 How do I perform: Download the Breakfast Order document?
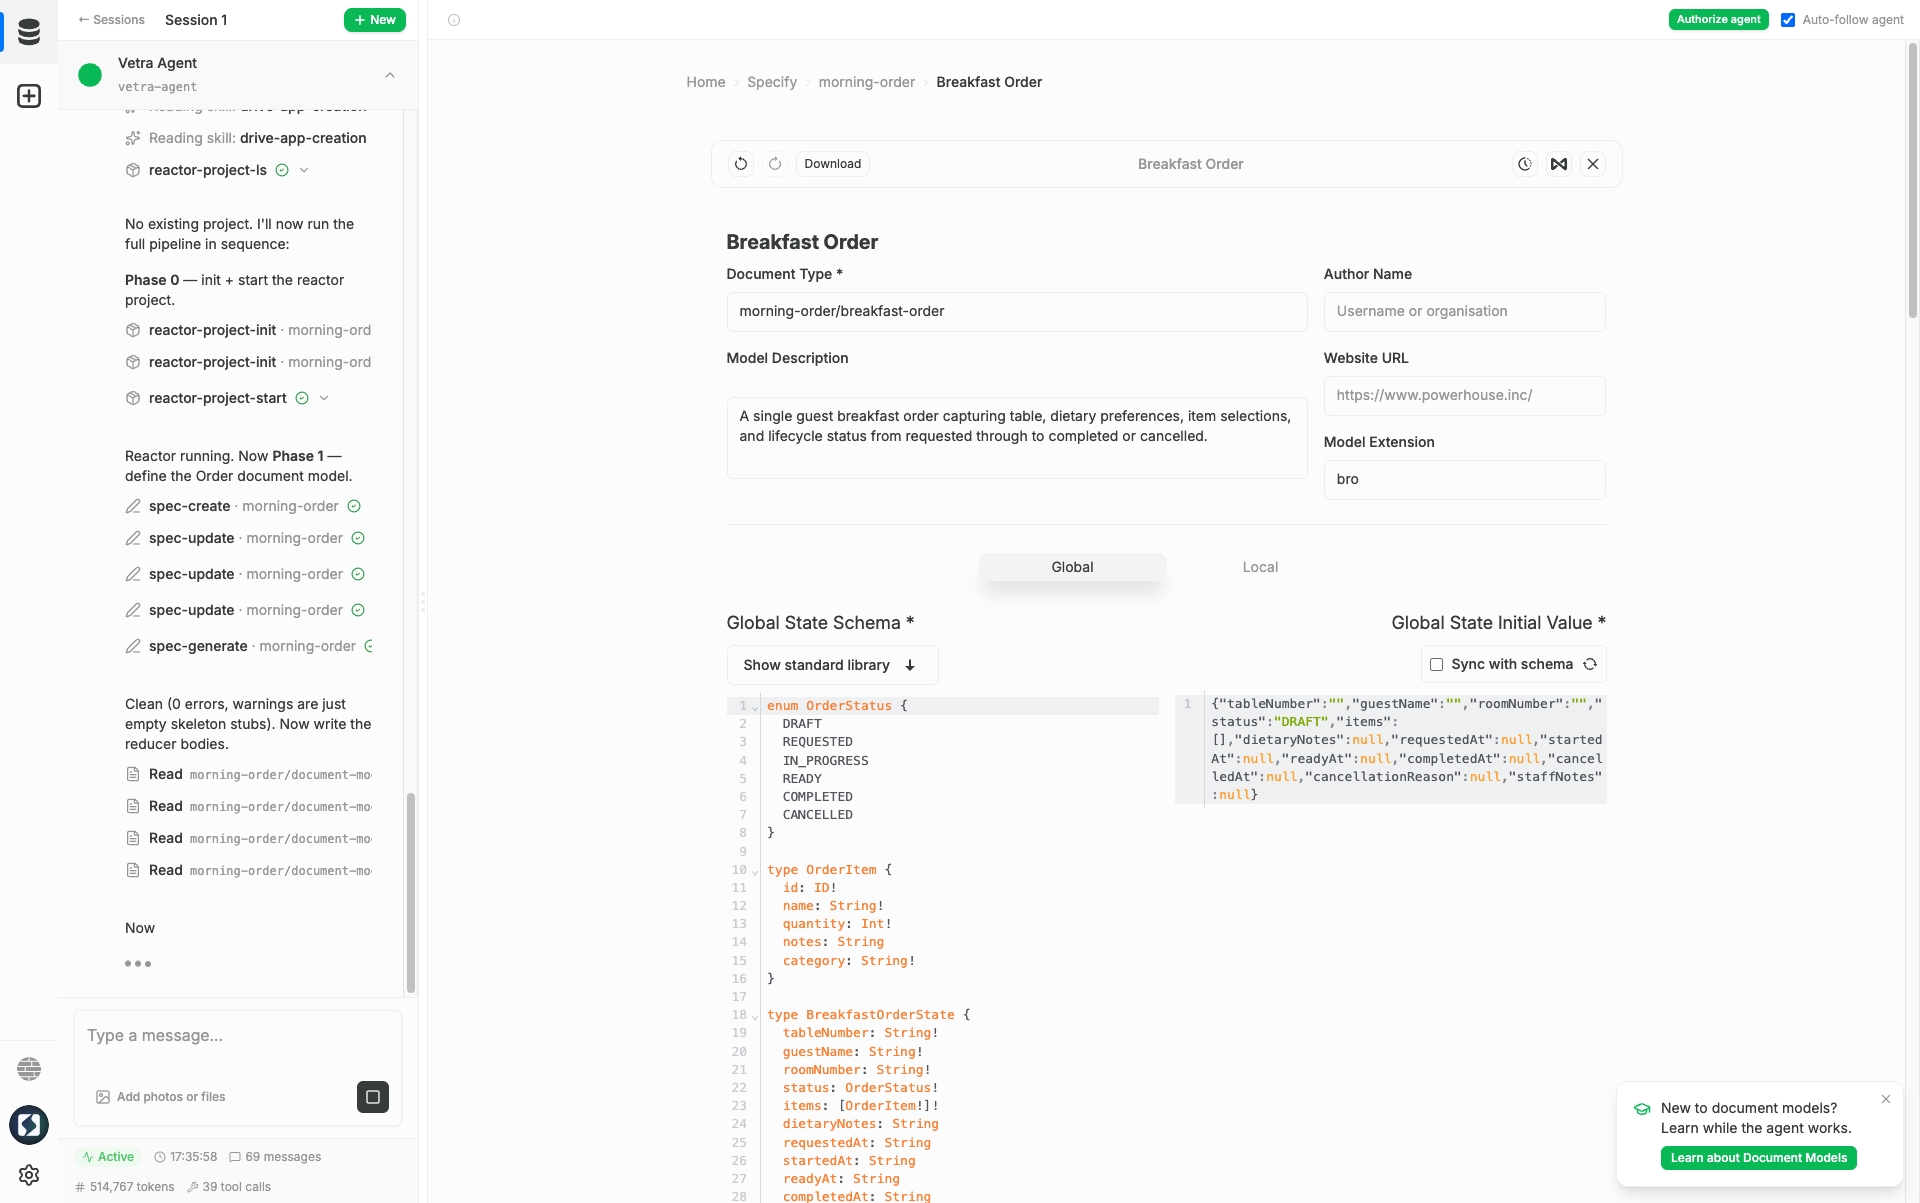tap(832, 164)
